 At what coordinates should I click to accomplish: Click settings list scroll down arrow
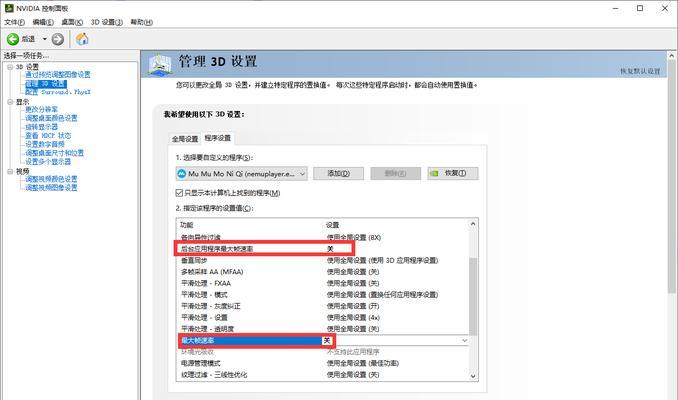[x=473, y=376]
